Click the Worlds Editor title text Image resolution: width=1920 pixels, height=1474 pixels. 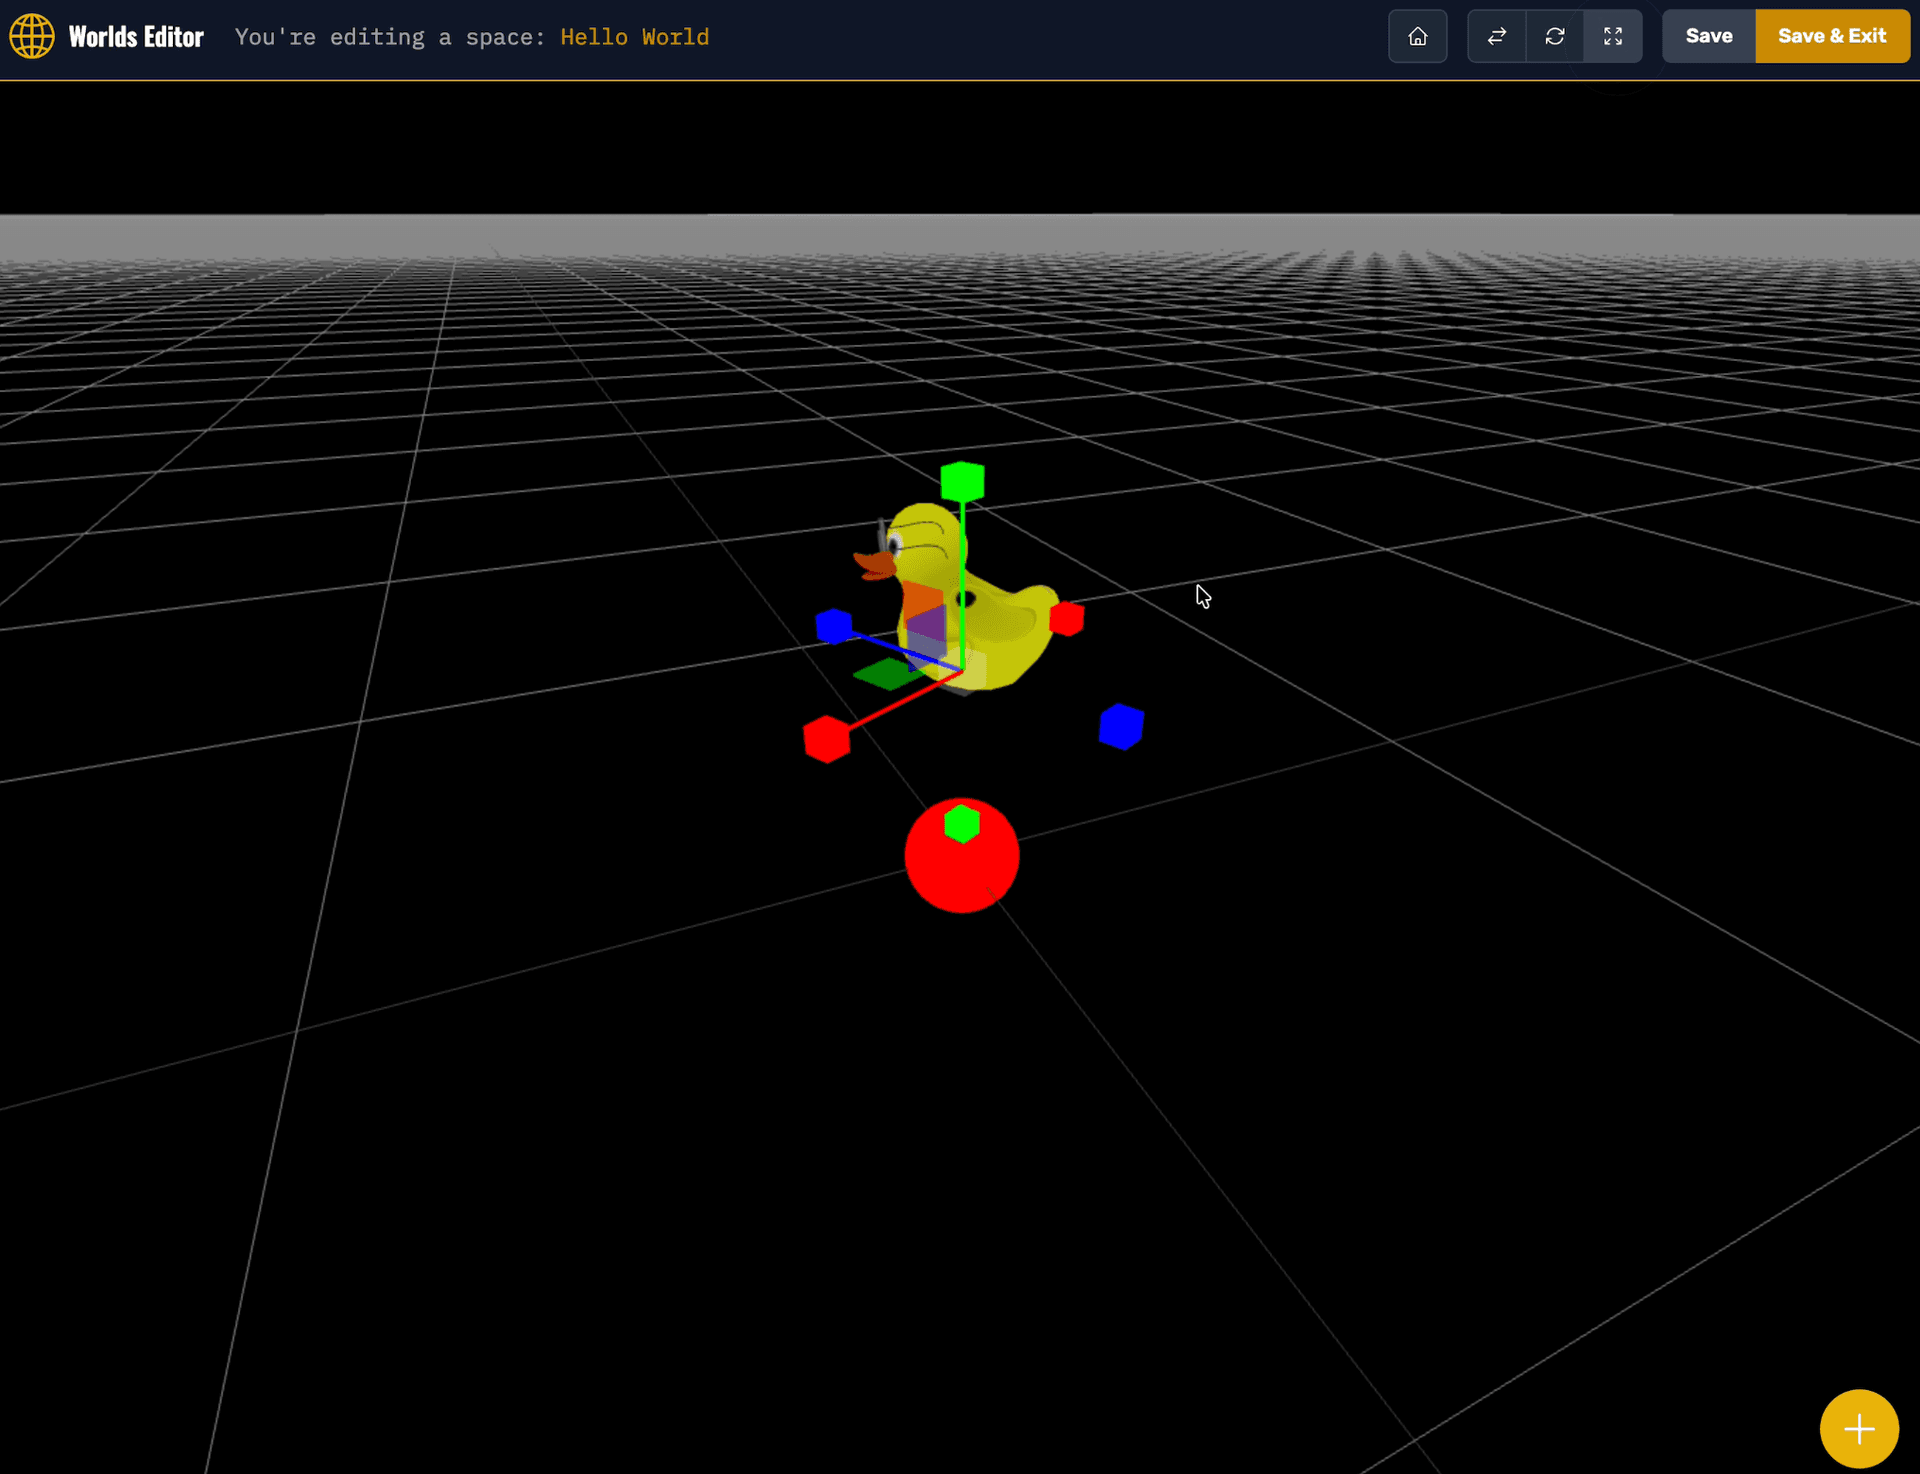click(136, 37)
